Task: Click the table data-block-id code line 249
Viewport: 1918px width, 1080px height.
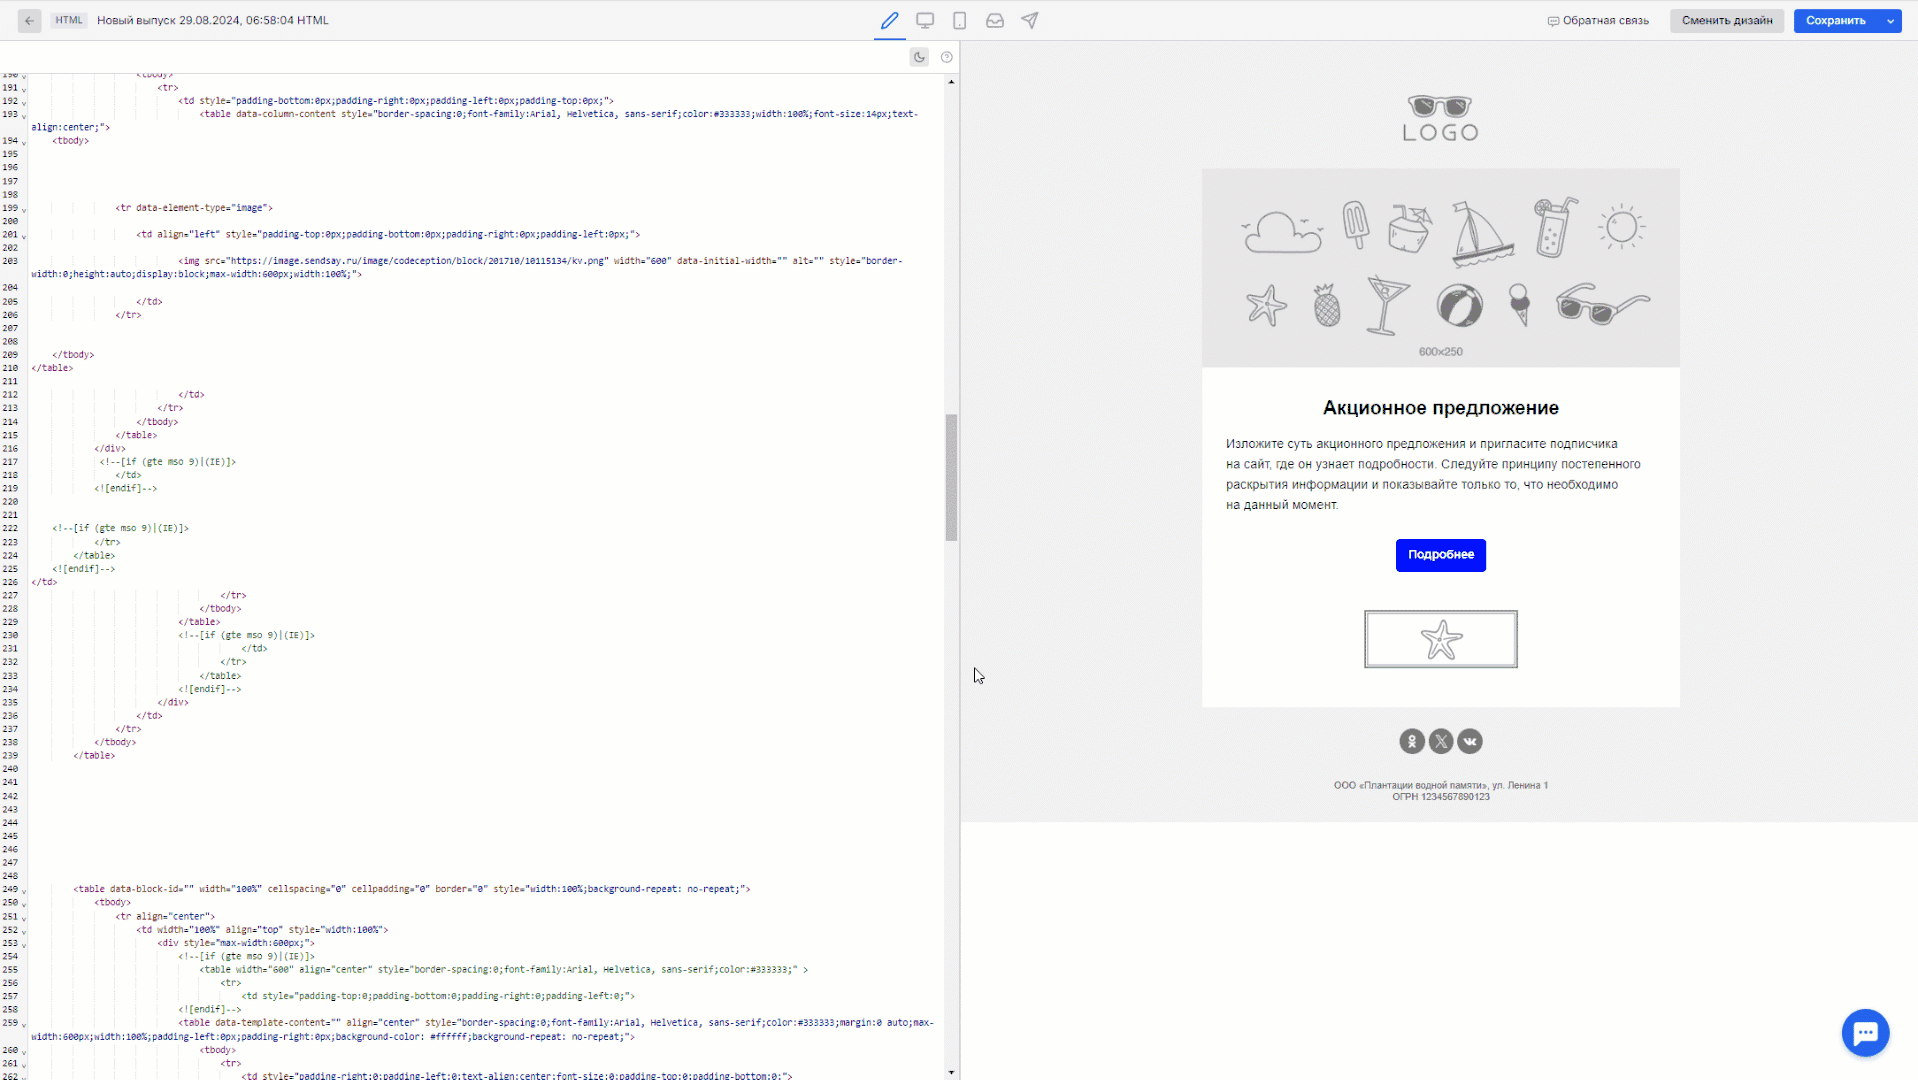Action: click(x=411, y=889)
